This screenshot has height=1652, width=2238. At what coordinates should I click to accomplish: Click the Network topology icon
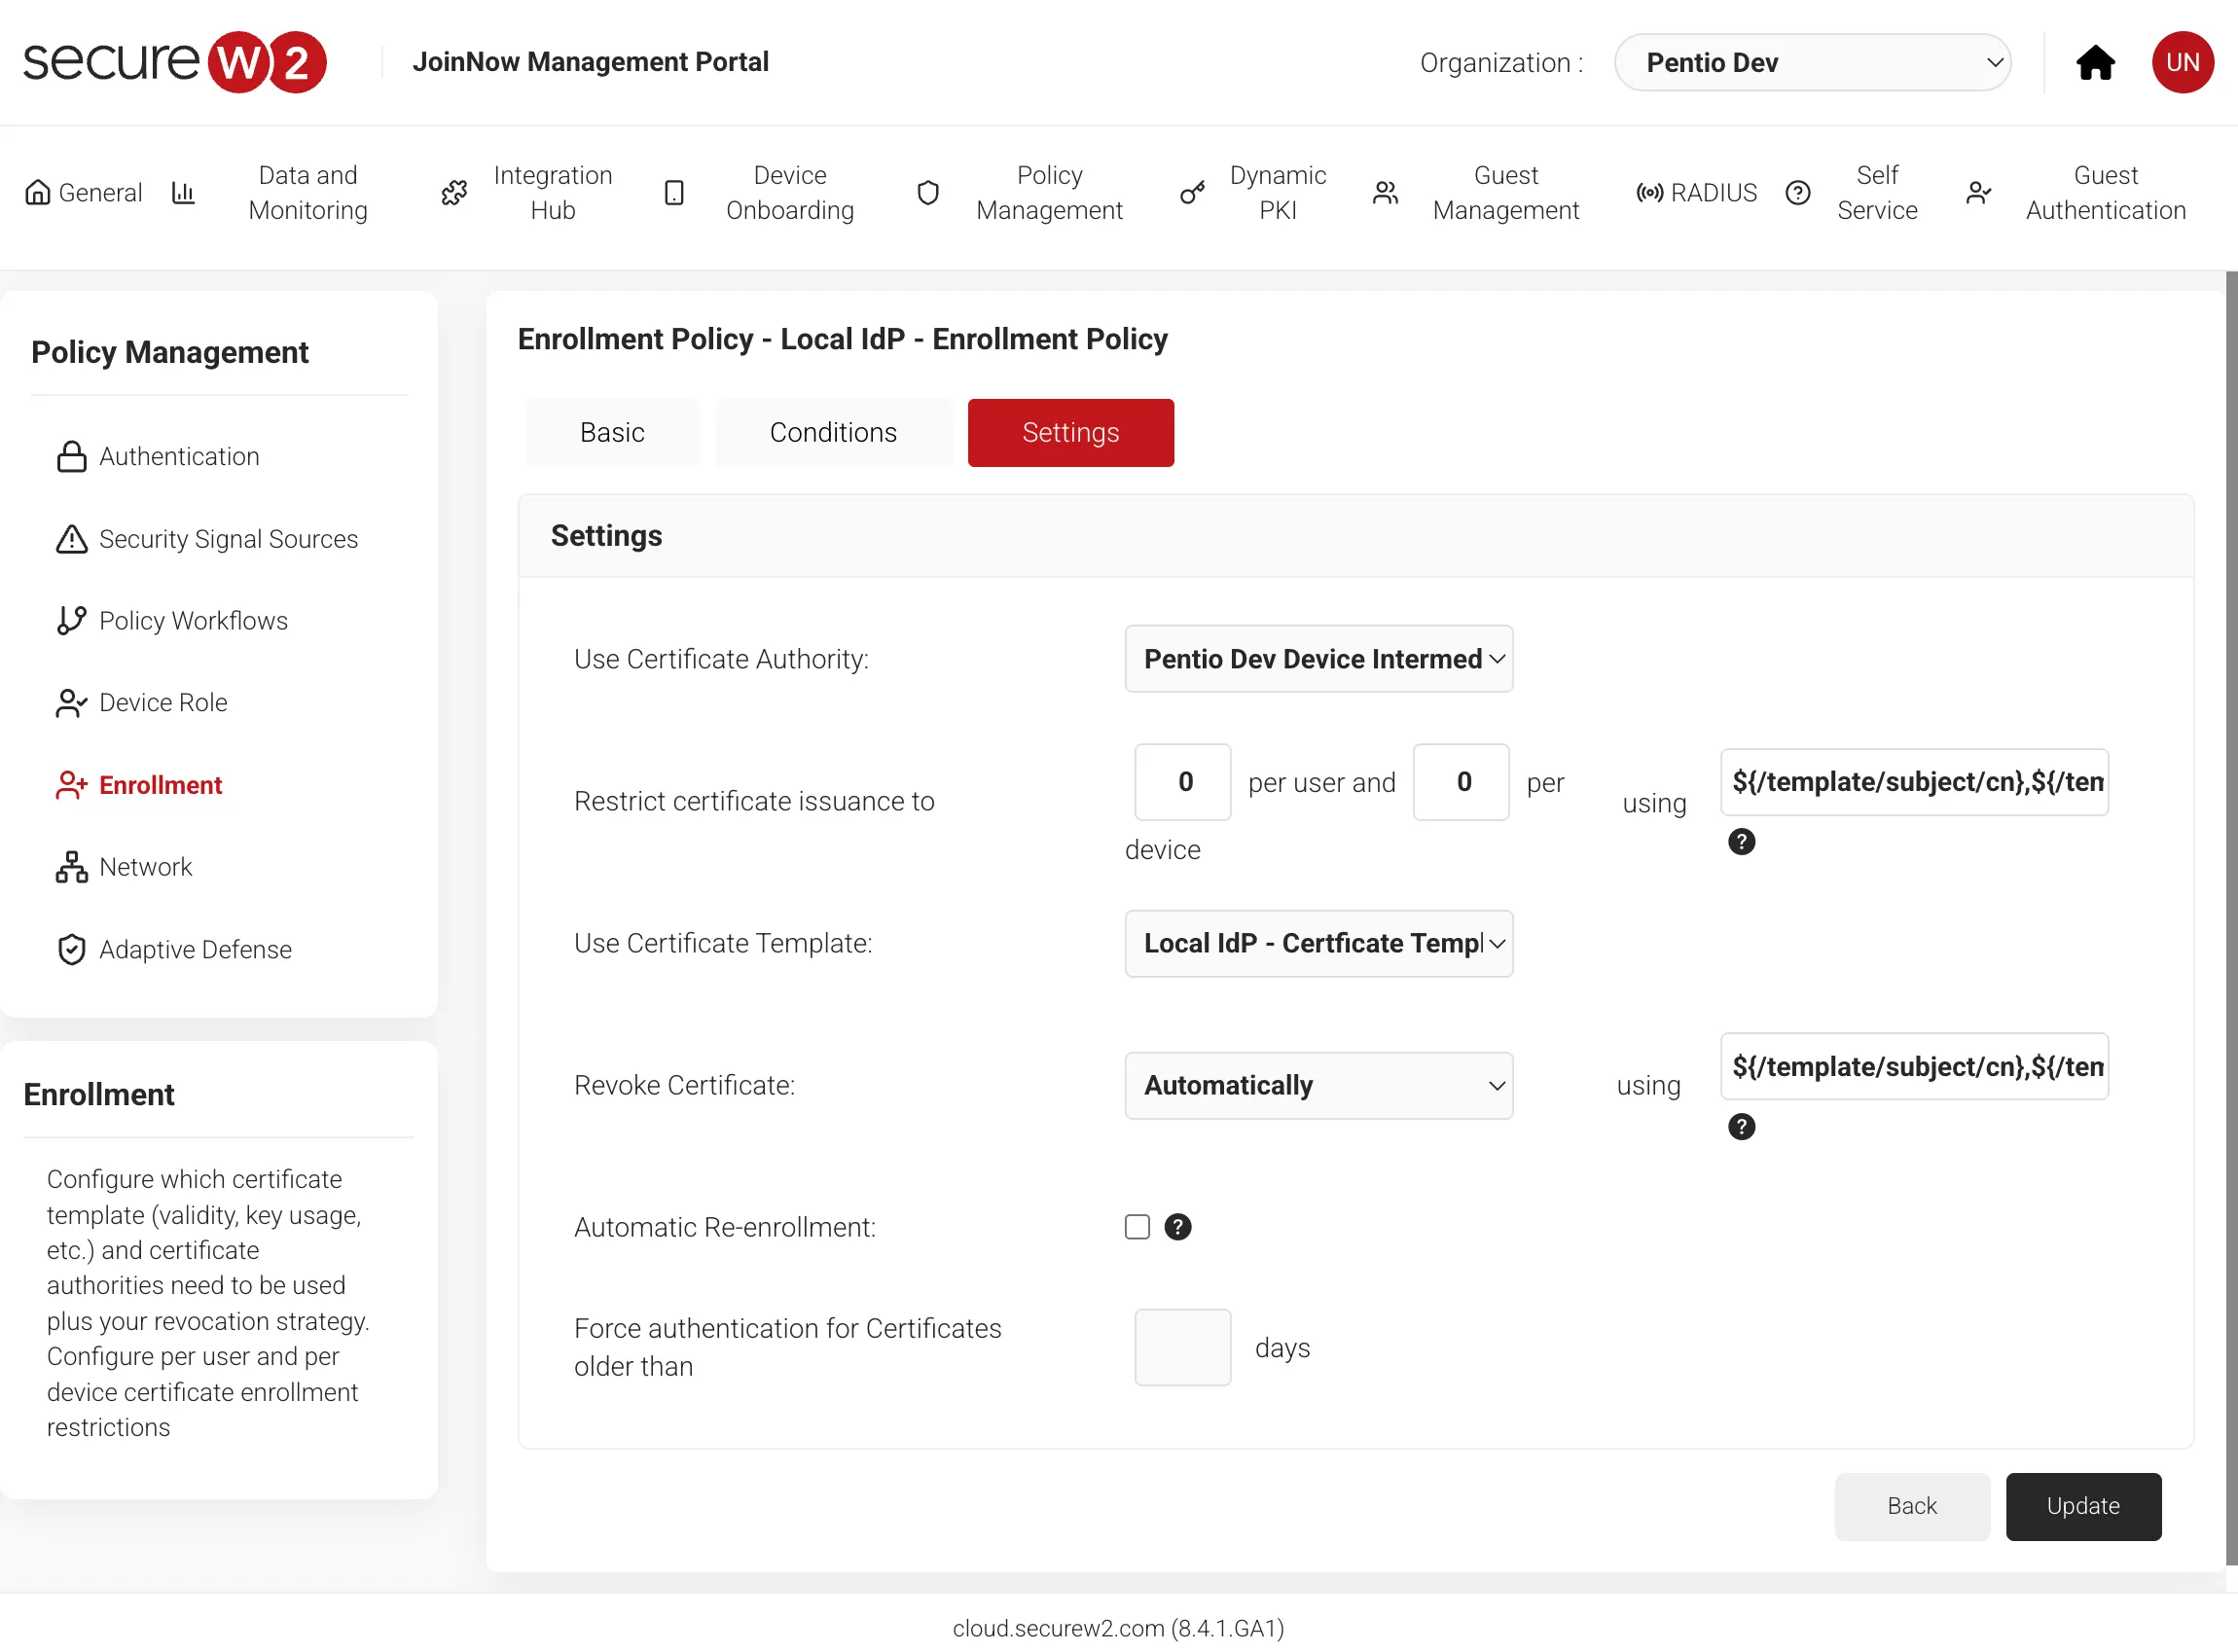tap(71, 867)
